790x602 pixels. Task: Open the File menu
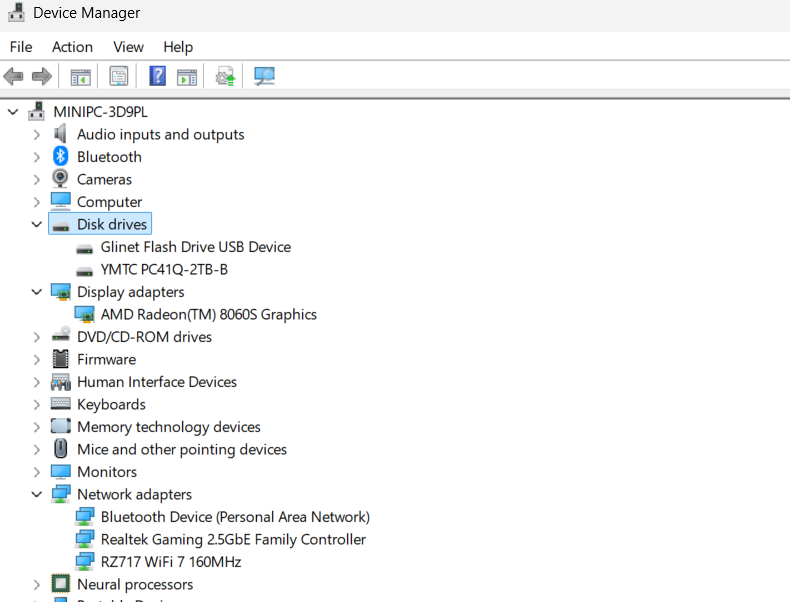point(21,47)
